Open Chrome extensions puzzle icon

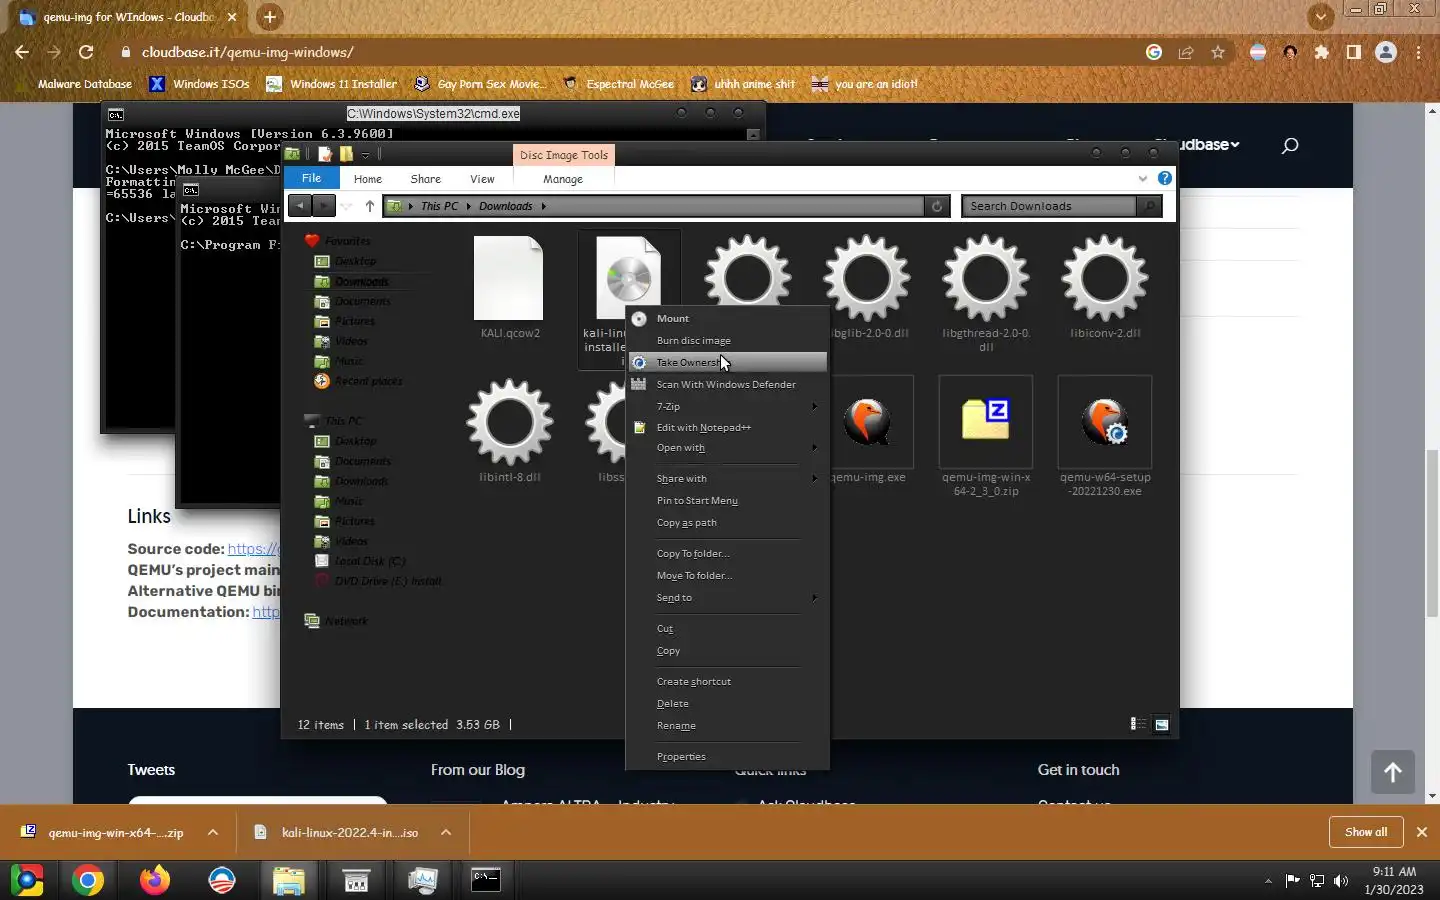coord(1322,52)
